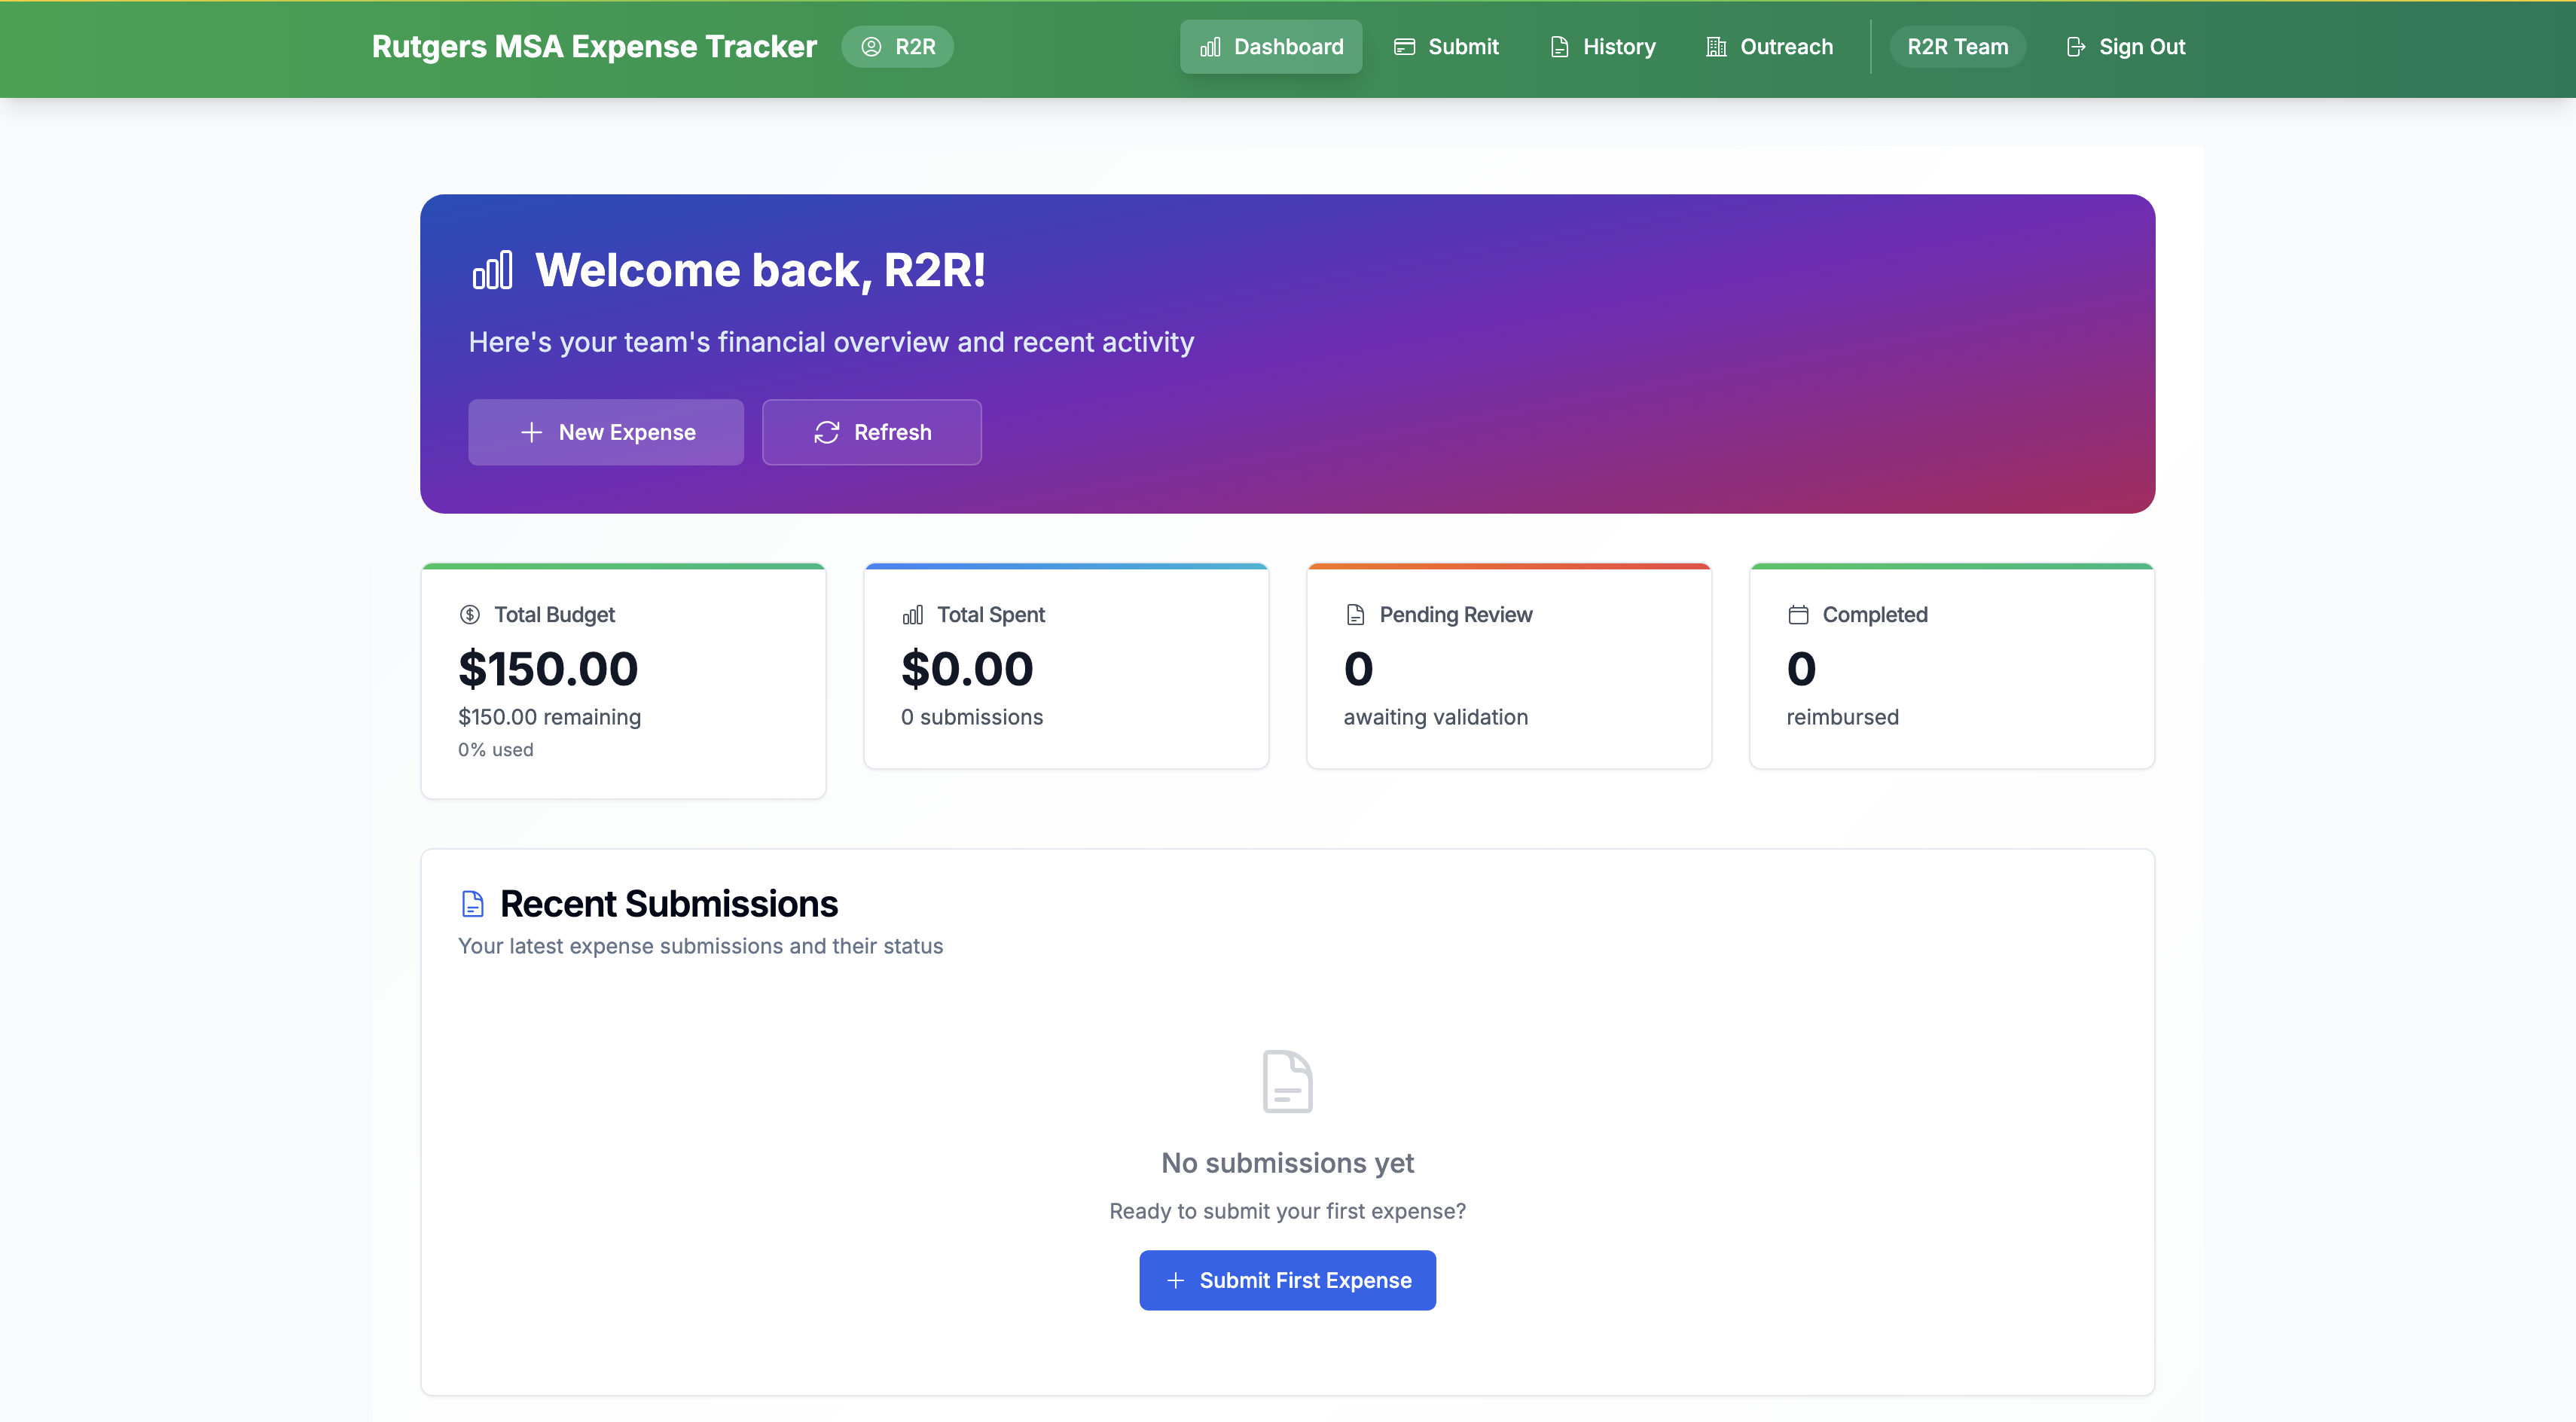Click the document icon in History tab
Viewport: 2576px width, 1422px height.
click(x=1559, y=47)
